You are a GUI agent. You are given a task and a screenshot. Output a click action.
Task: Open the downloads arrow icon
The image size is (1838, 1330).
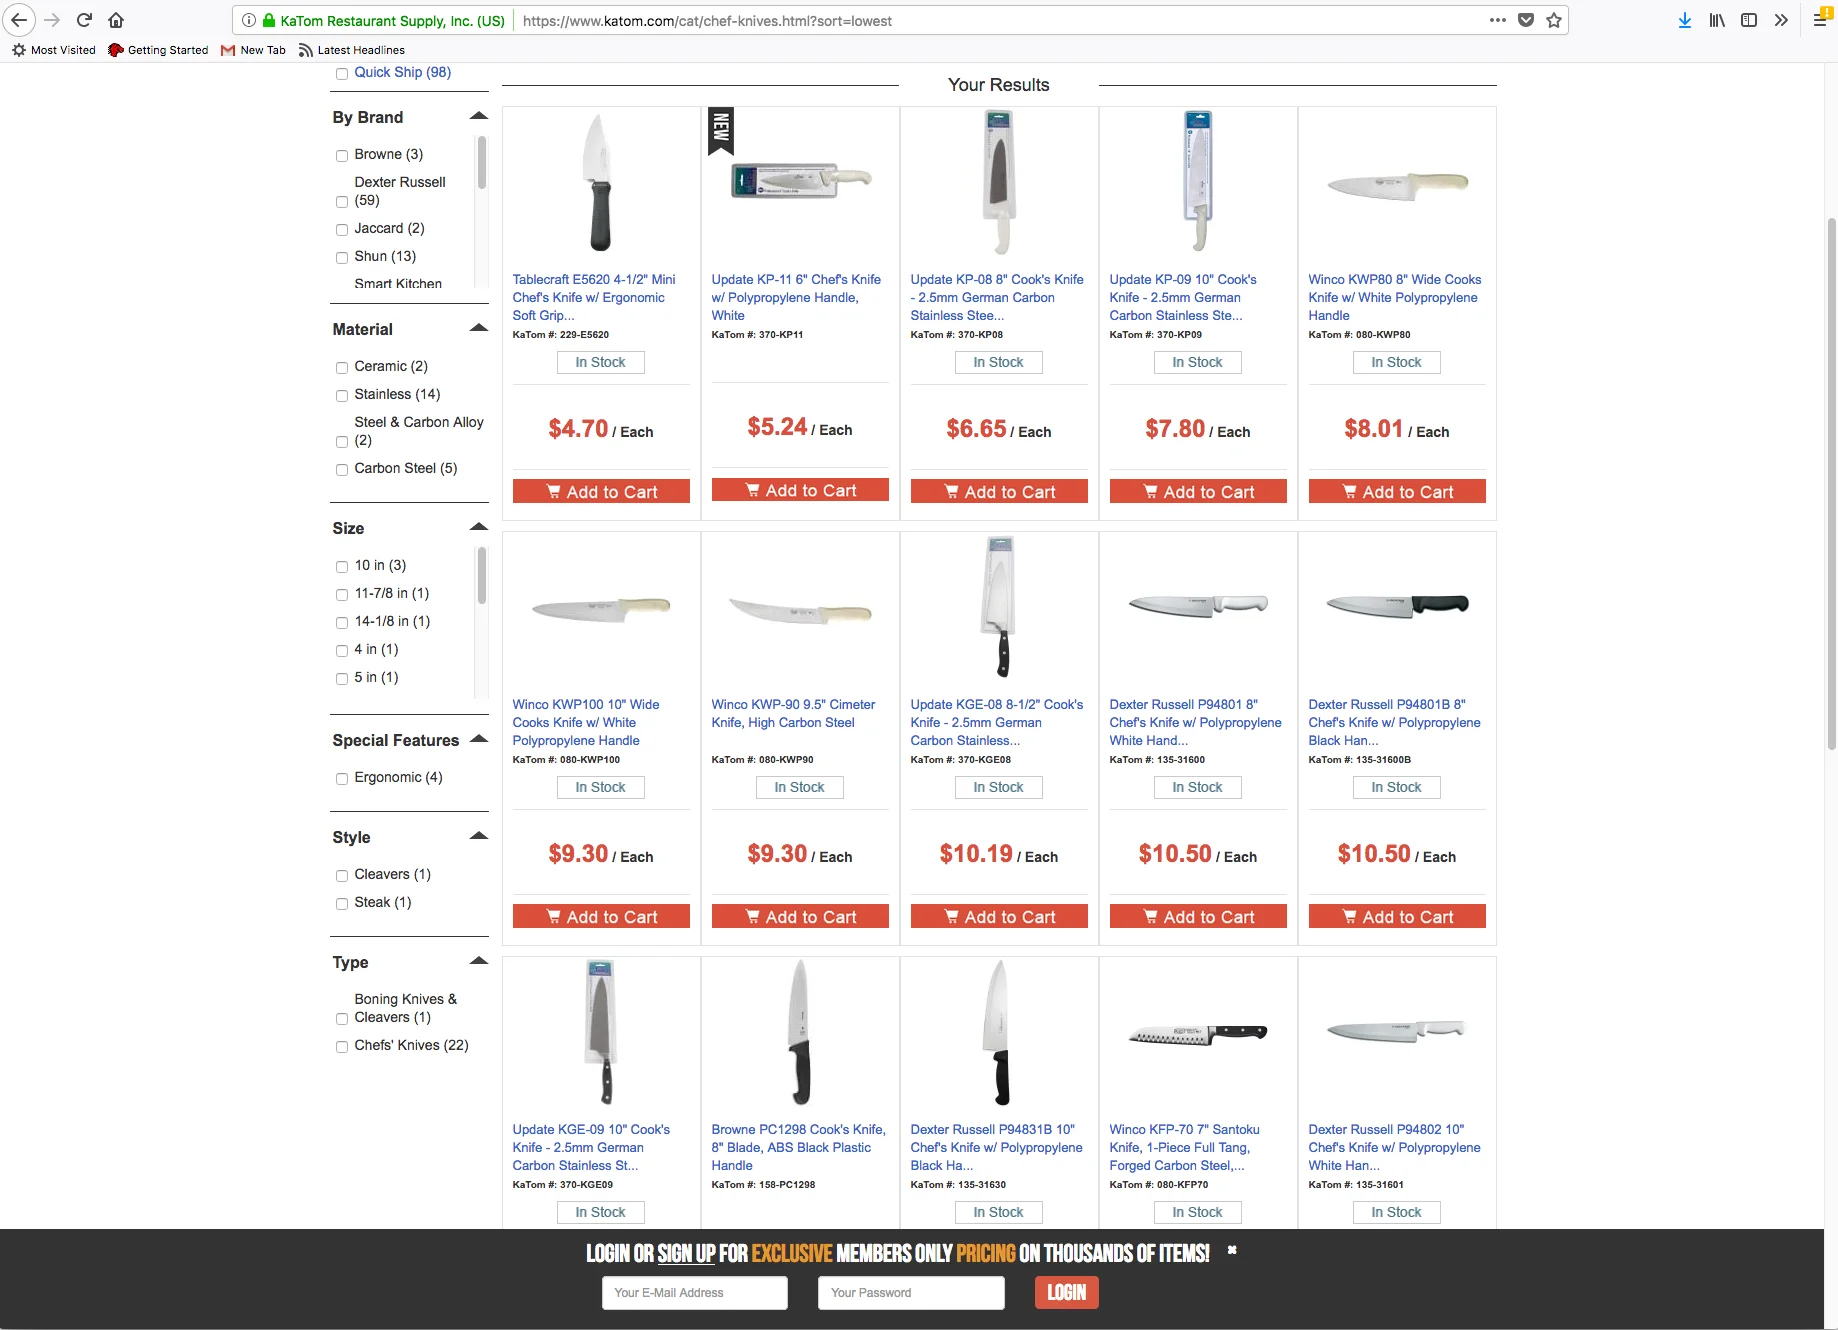coord(1685,20)
